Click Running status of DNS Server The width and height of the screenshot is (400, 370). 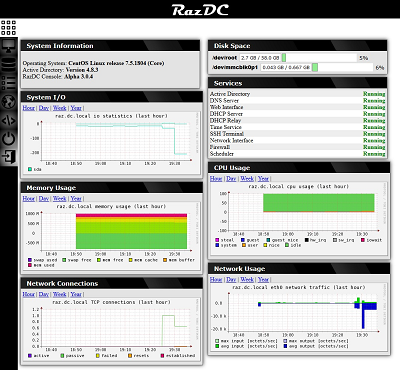coord(374,100)
